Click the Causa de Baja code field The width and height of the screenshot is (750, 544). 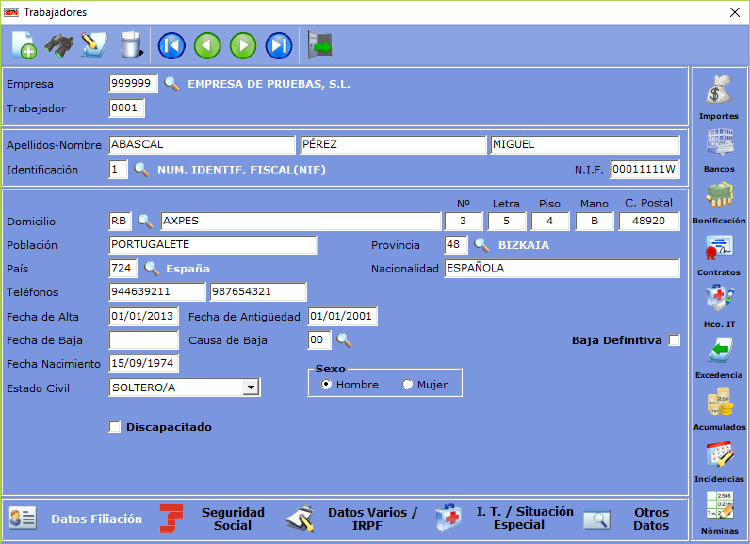(320, 340)
